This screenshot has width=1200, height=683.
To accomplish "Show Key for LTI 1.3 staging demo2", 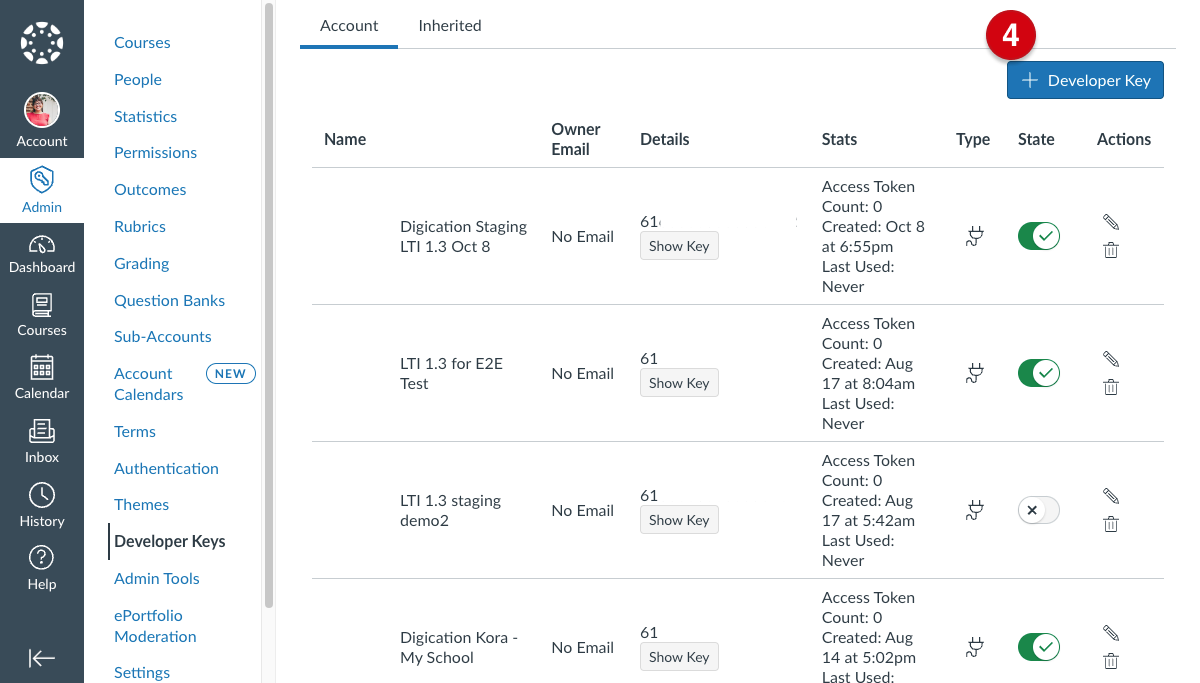I will tap(679, 520).
